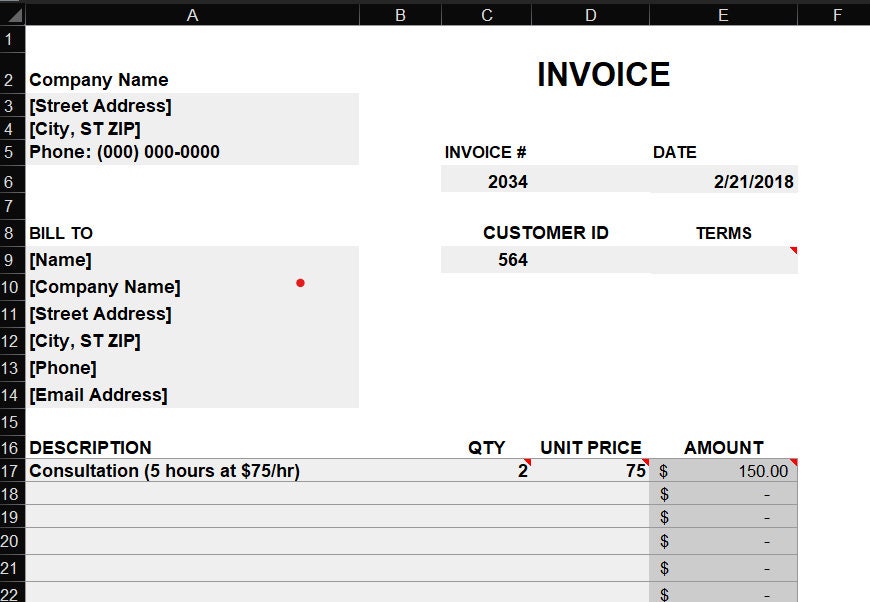Select row 1 header
Screen dimensions: 870x602
(x=12, y=39)
